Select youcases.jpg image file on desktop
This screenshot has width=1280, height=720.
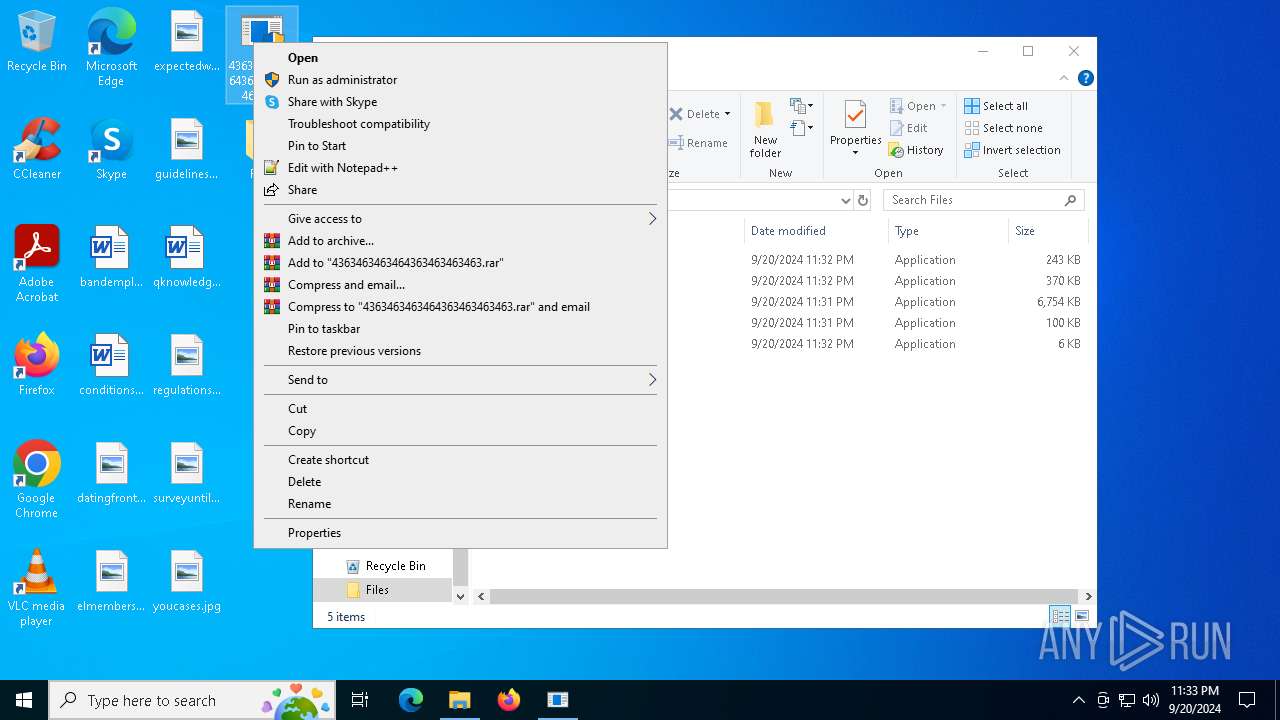pos(186,582)
